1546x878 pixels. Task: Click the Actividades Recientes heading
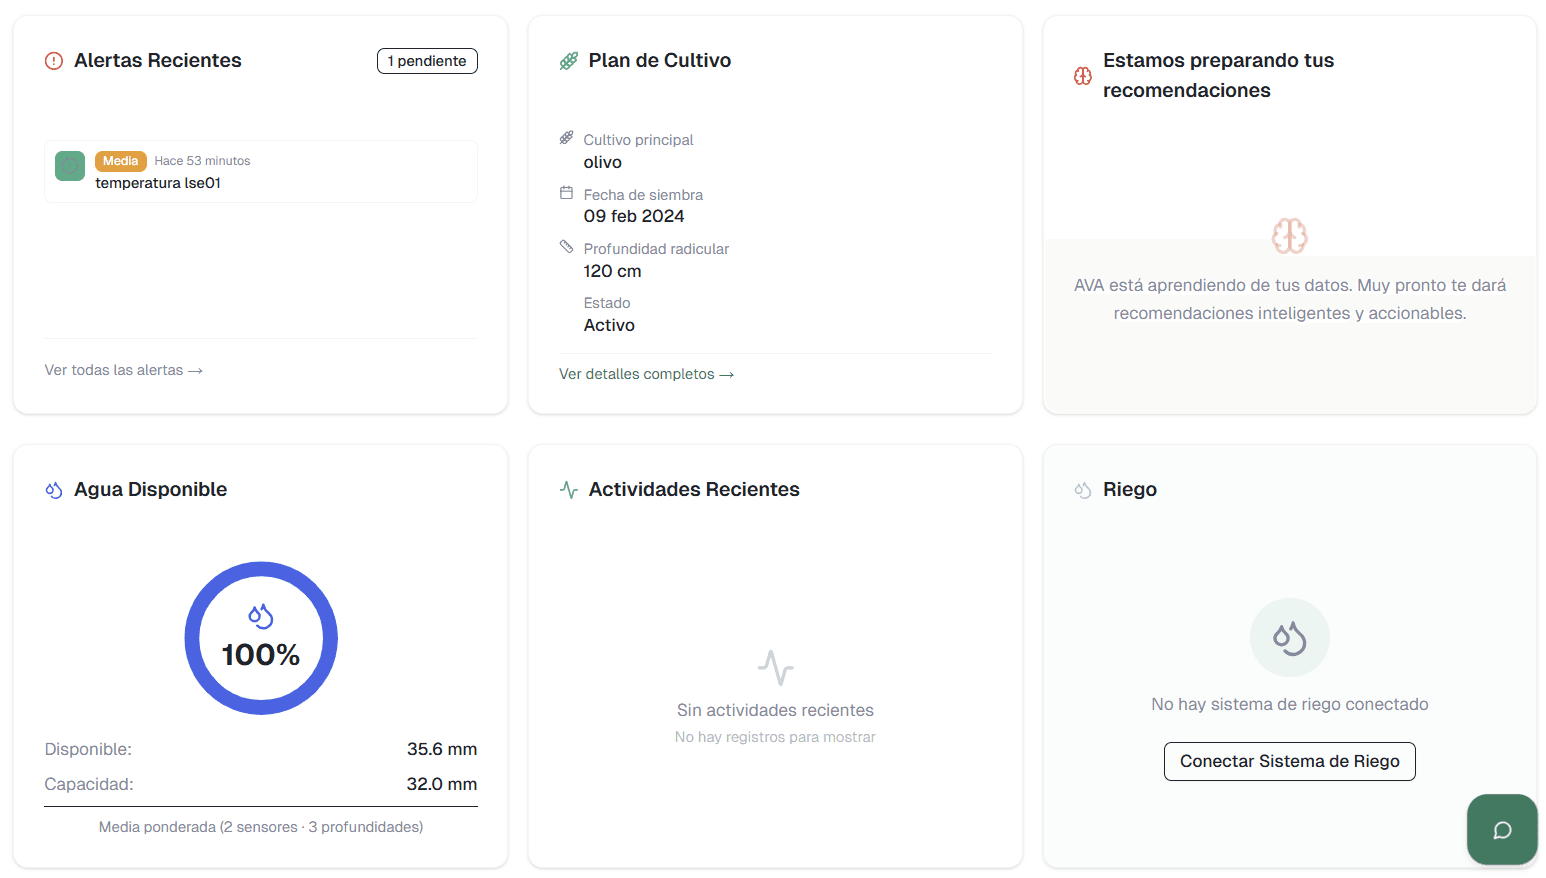tap(694, 490)
